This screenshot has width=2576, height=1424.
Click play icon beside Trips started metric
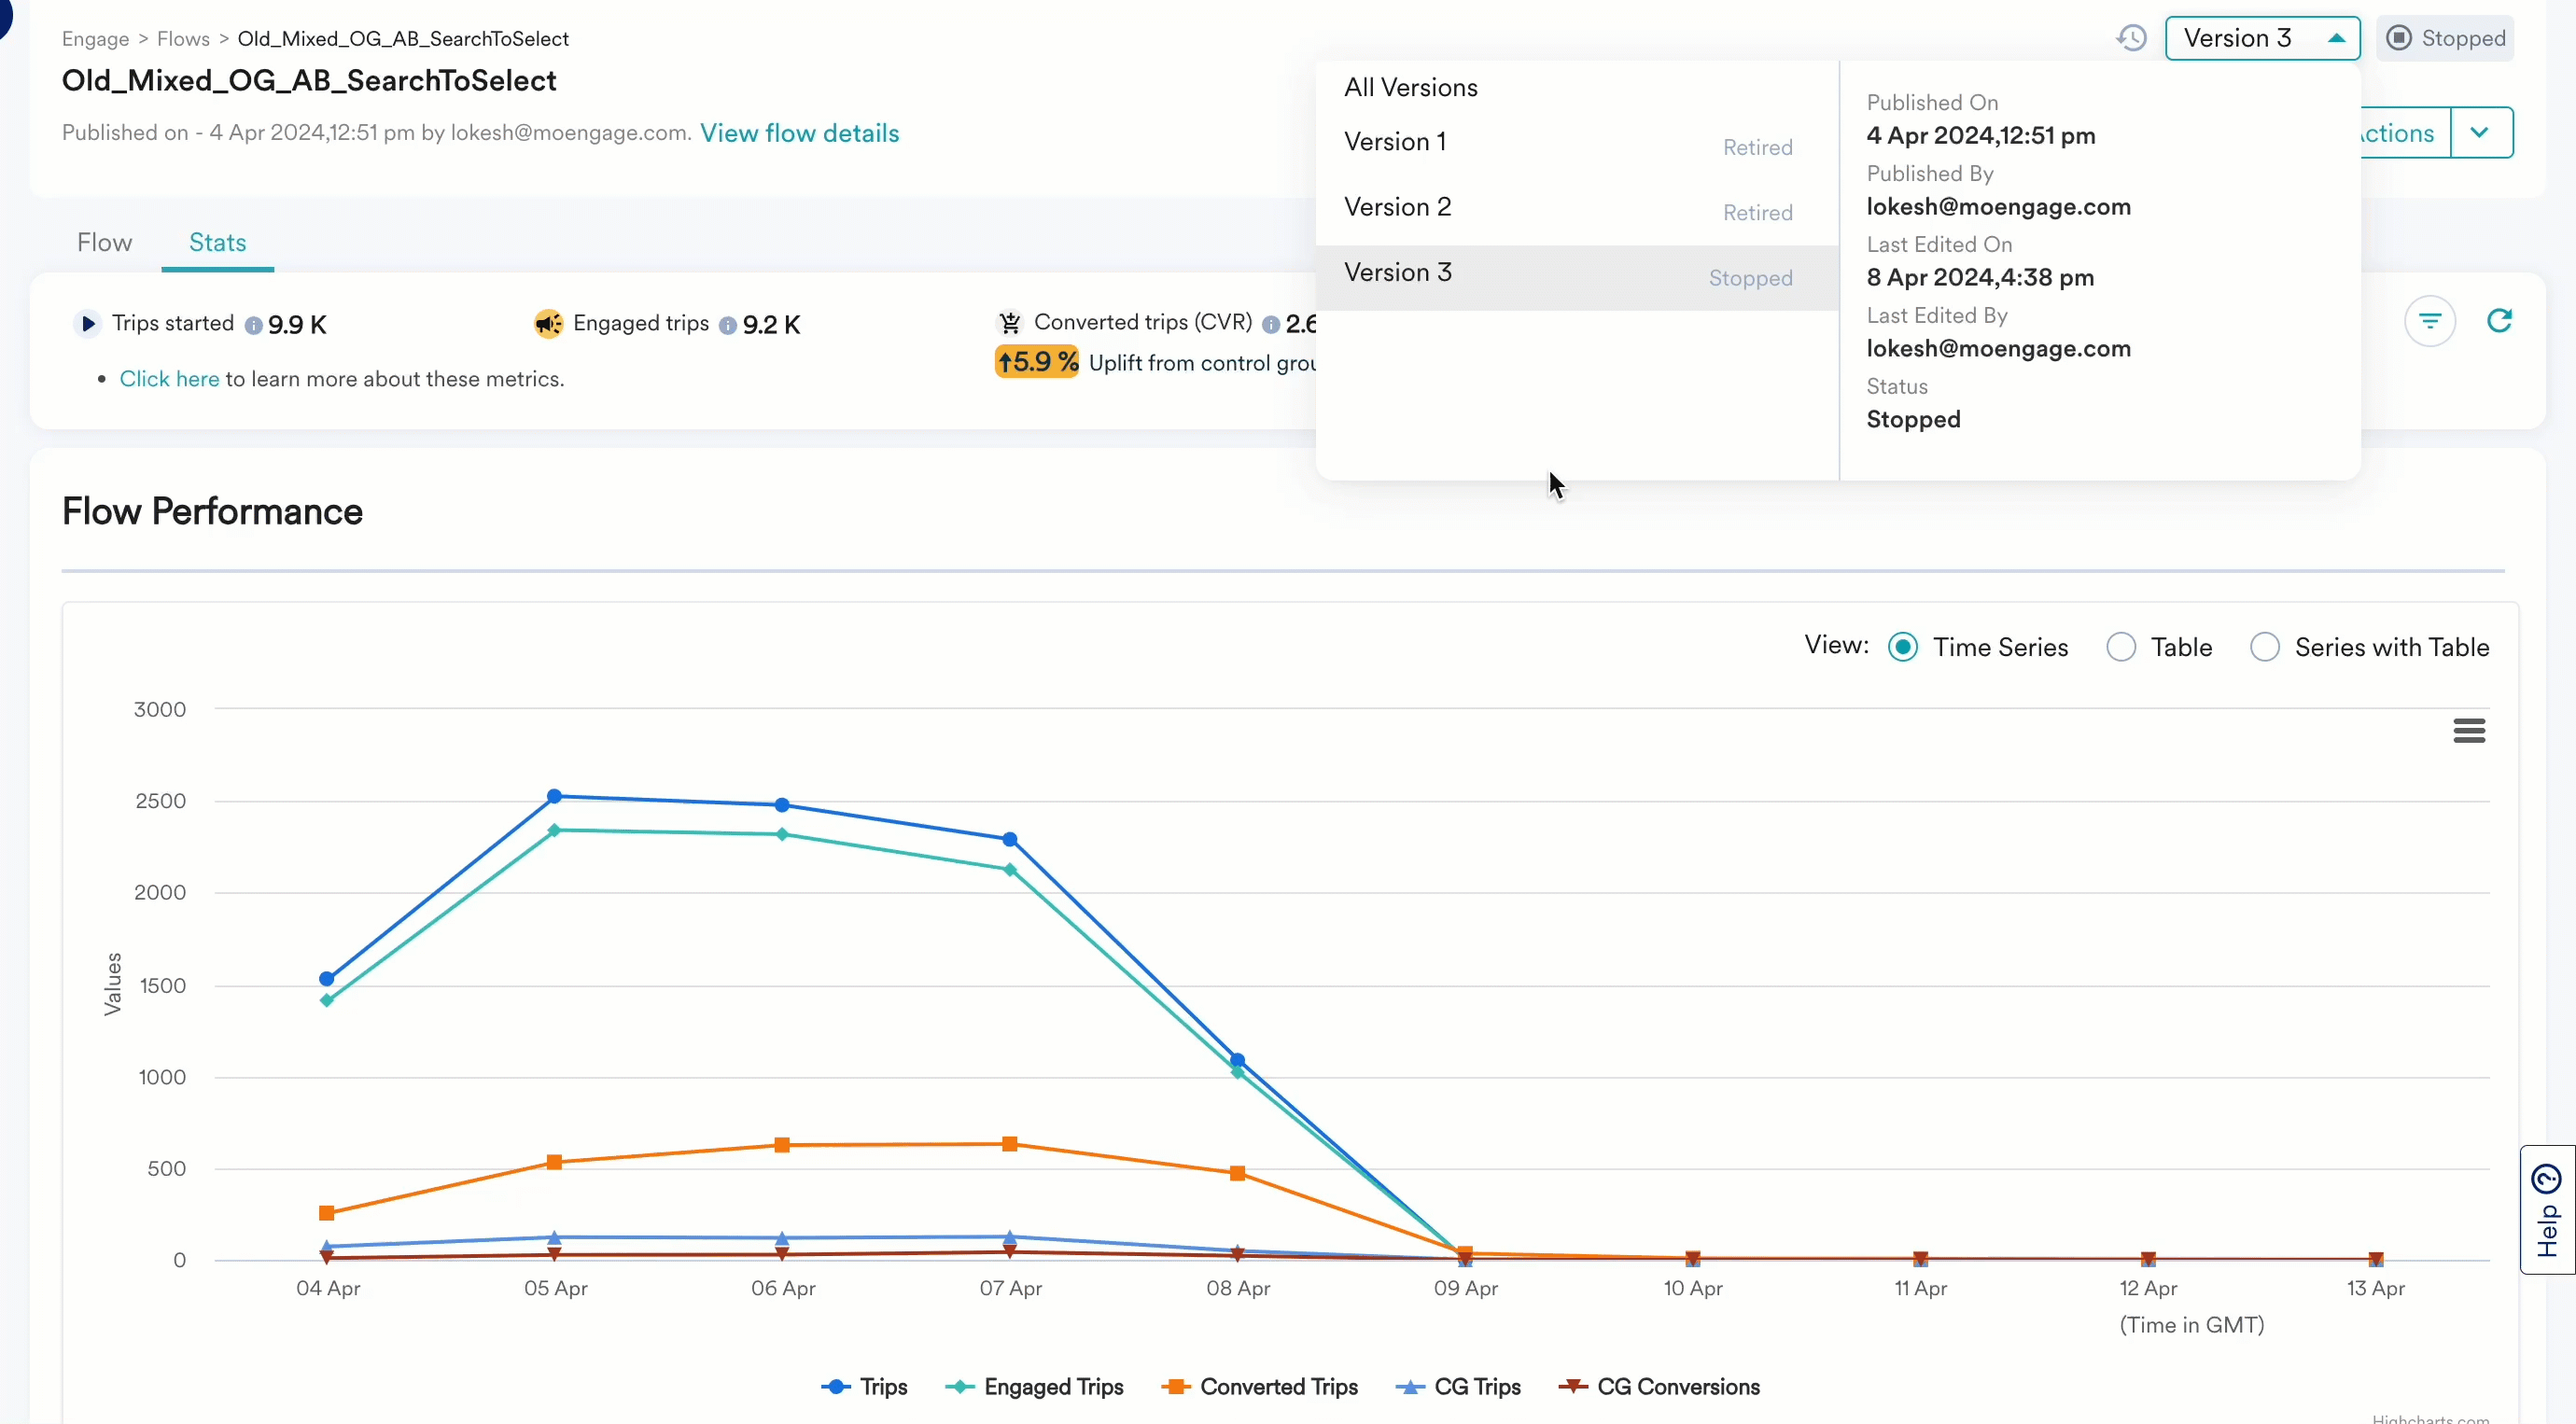(x=88, y=323)
